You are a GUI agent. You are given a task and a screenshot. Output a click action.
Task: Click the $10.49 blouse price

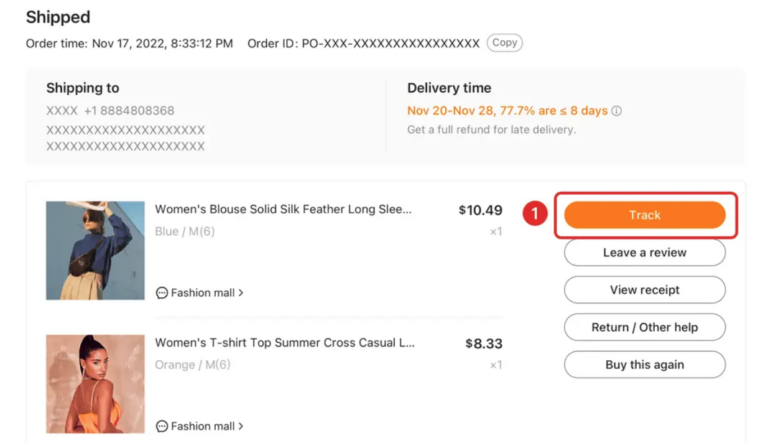point(480,210)
